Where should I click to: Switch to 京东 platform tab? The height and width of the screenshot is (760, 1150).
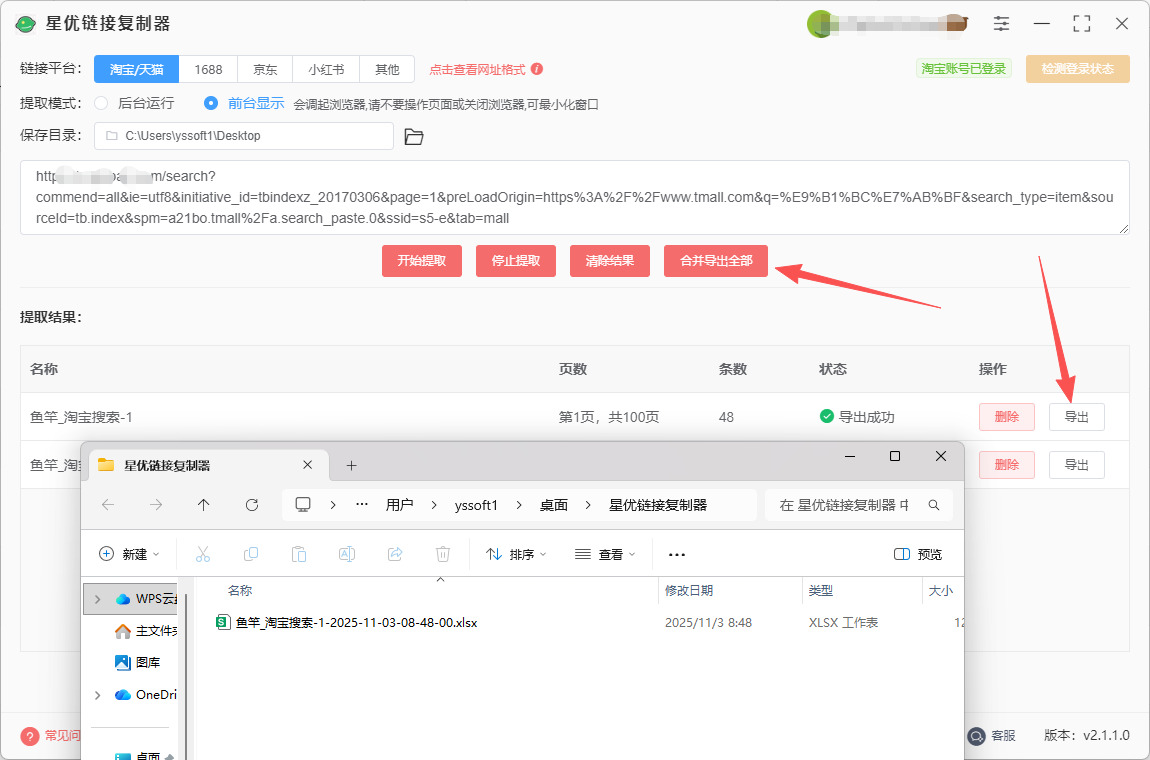coord(265,69)
